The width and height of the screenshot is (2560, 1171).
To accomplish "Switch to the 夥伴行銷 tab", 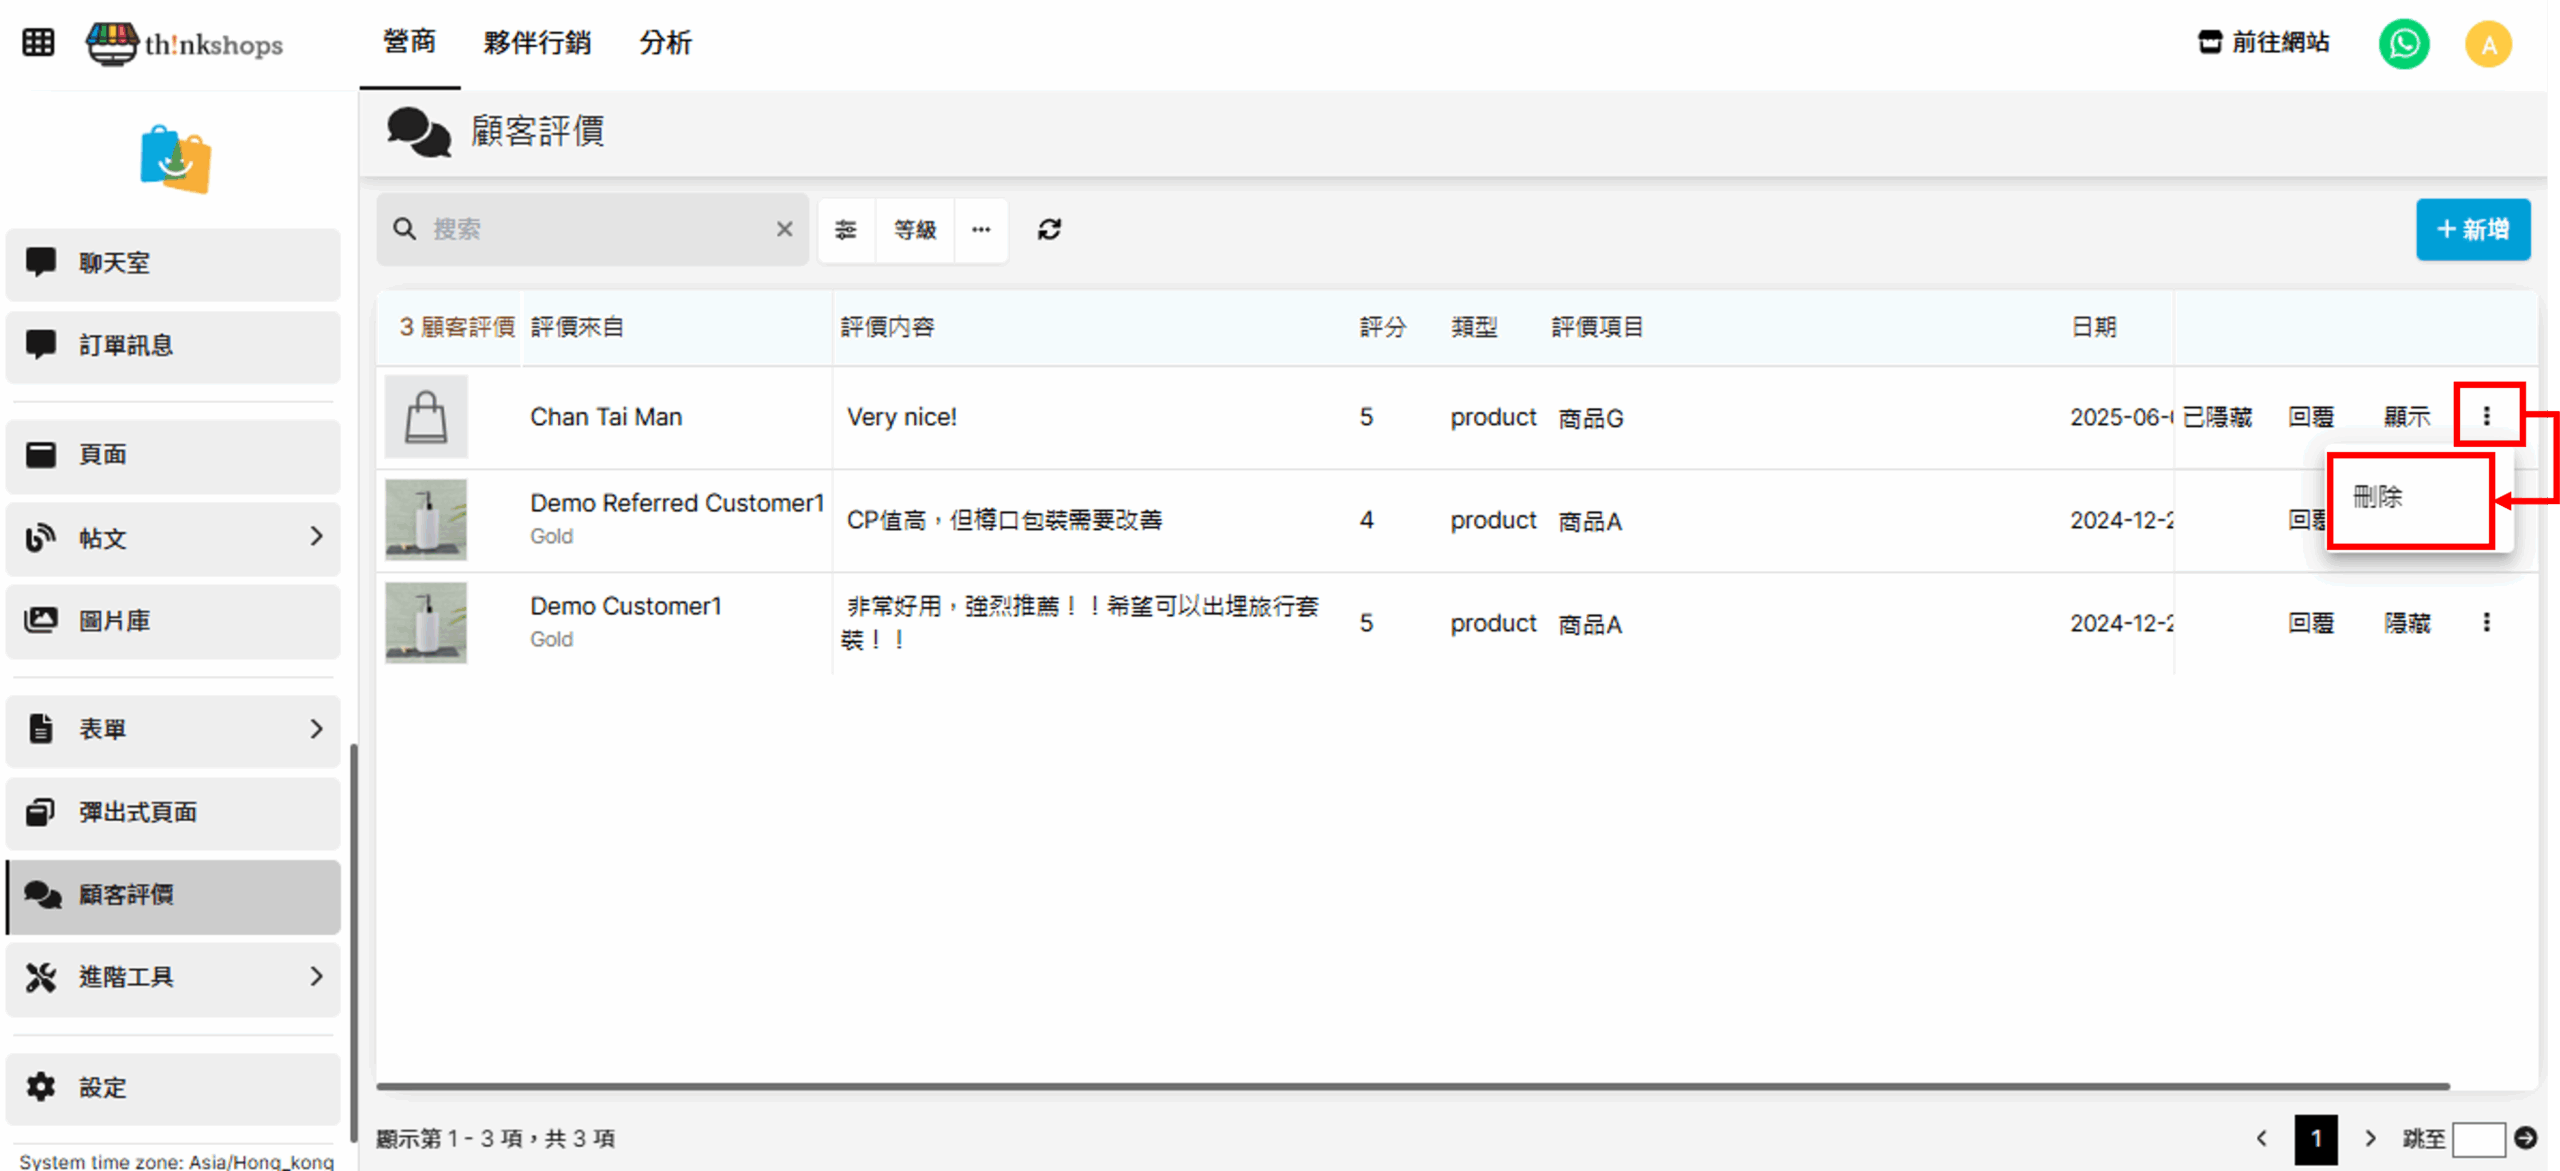I will 537,43.
